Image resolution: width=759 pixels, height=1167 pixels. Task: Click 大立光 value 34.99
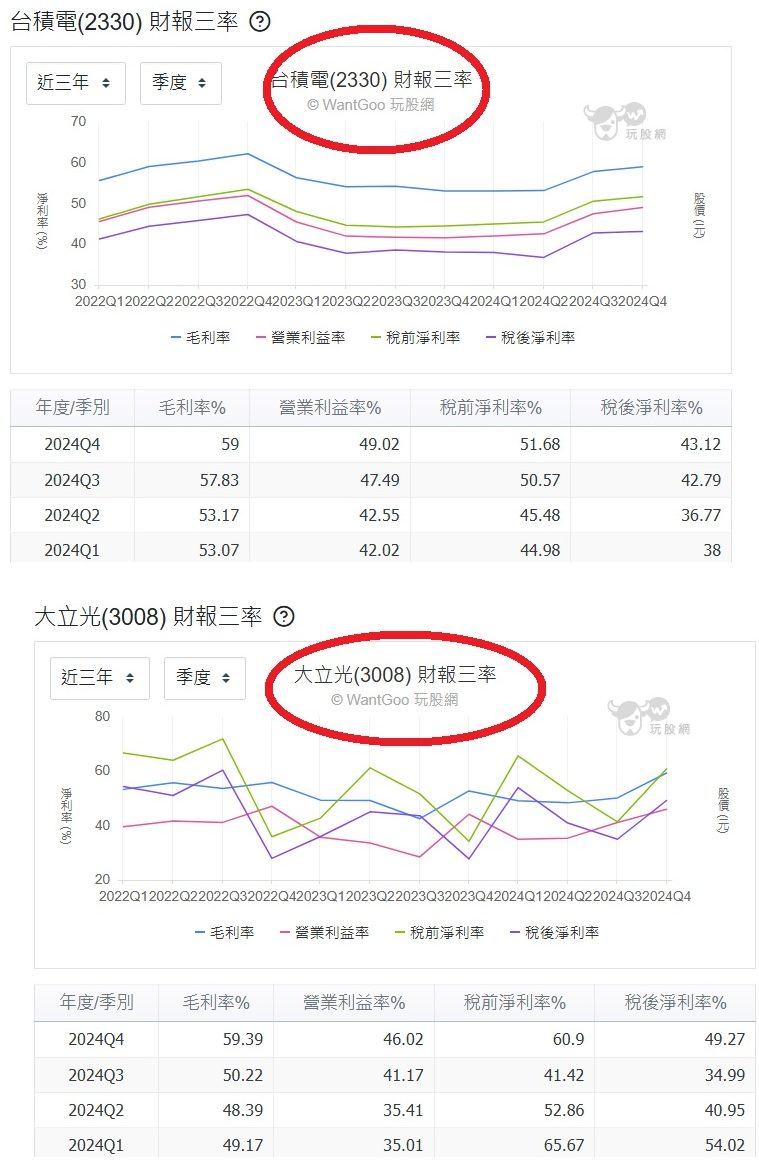[x=725, y=1075]
